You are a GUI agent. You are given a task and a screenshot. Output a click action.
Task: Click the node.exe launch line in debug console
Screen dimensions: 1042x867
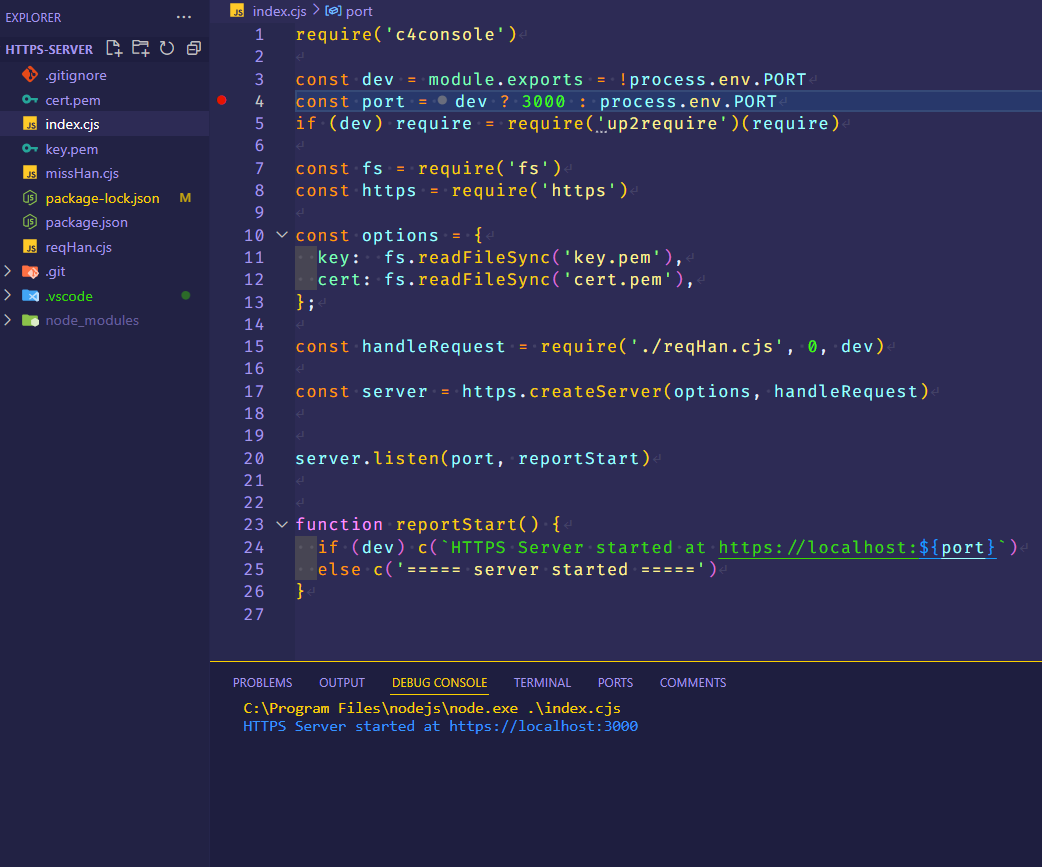tap(432, 708)
